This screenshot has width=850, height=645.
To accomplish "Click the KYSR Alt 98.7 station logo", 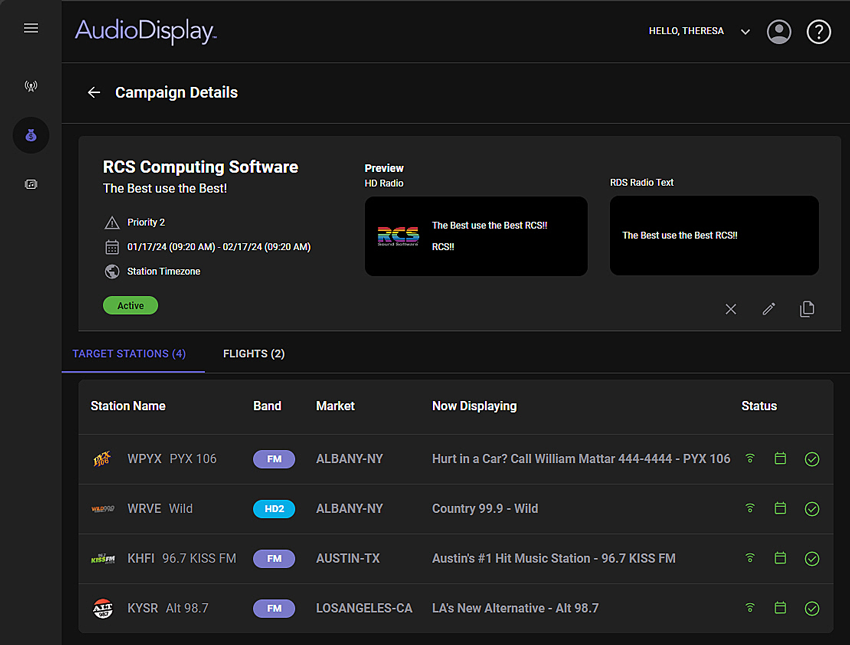I will [102, 609].
